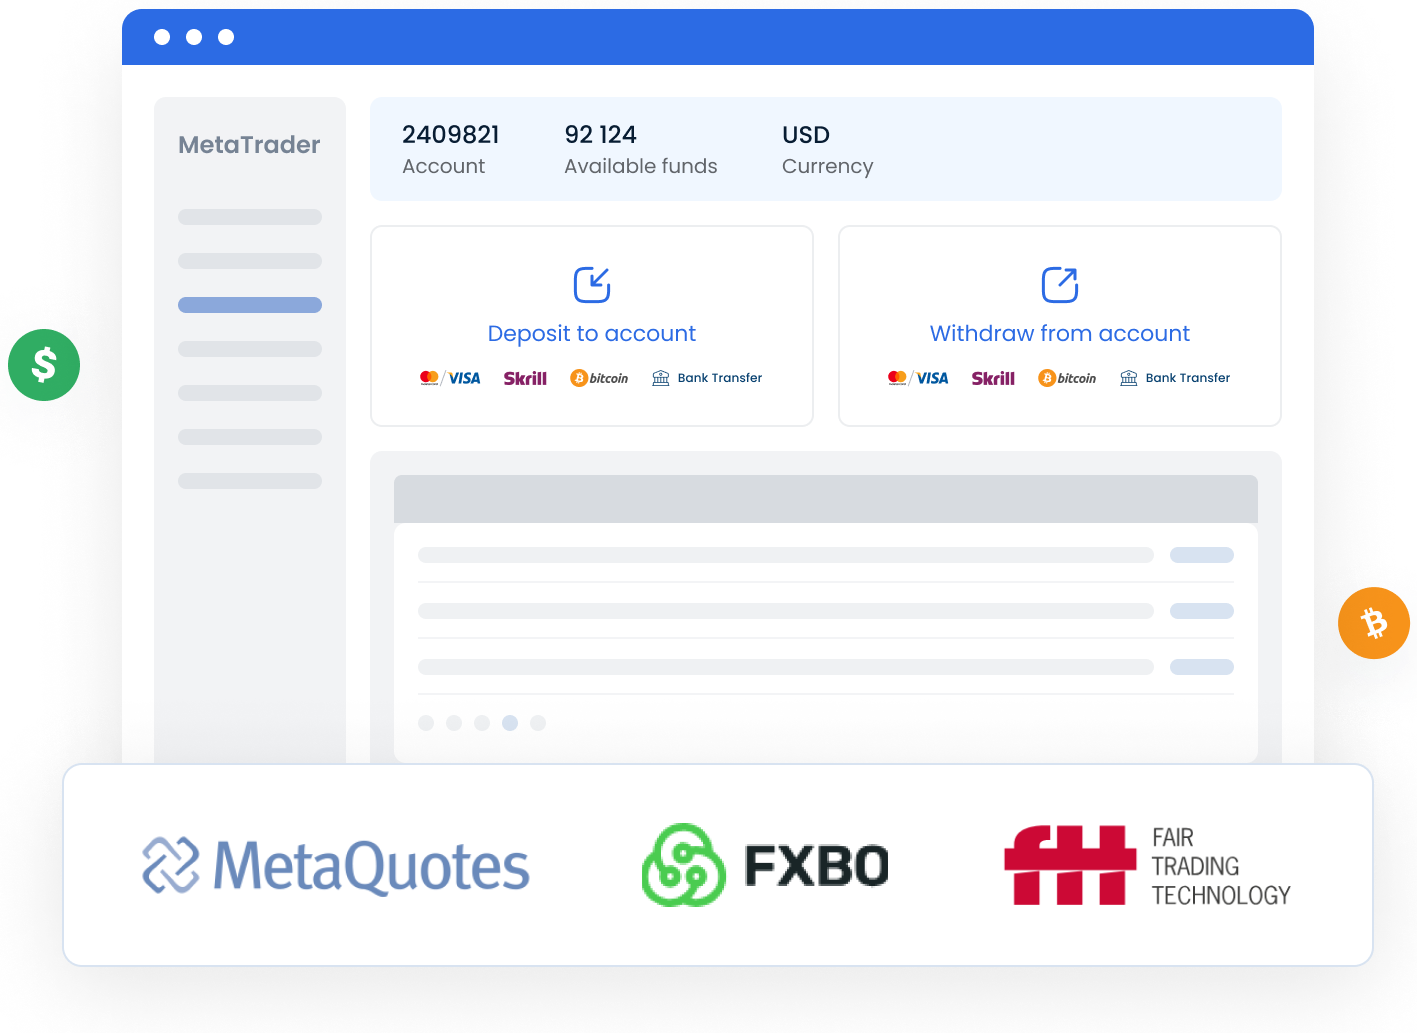The image size is (1417, 1033).
Task: Open the Deposit to account link
Action: point(592,333)
